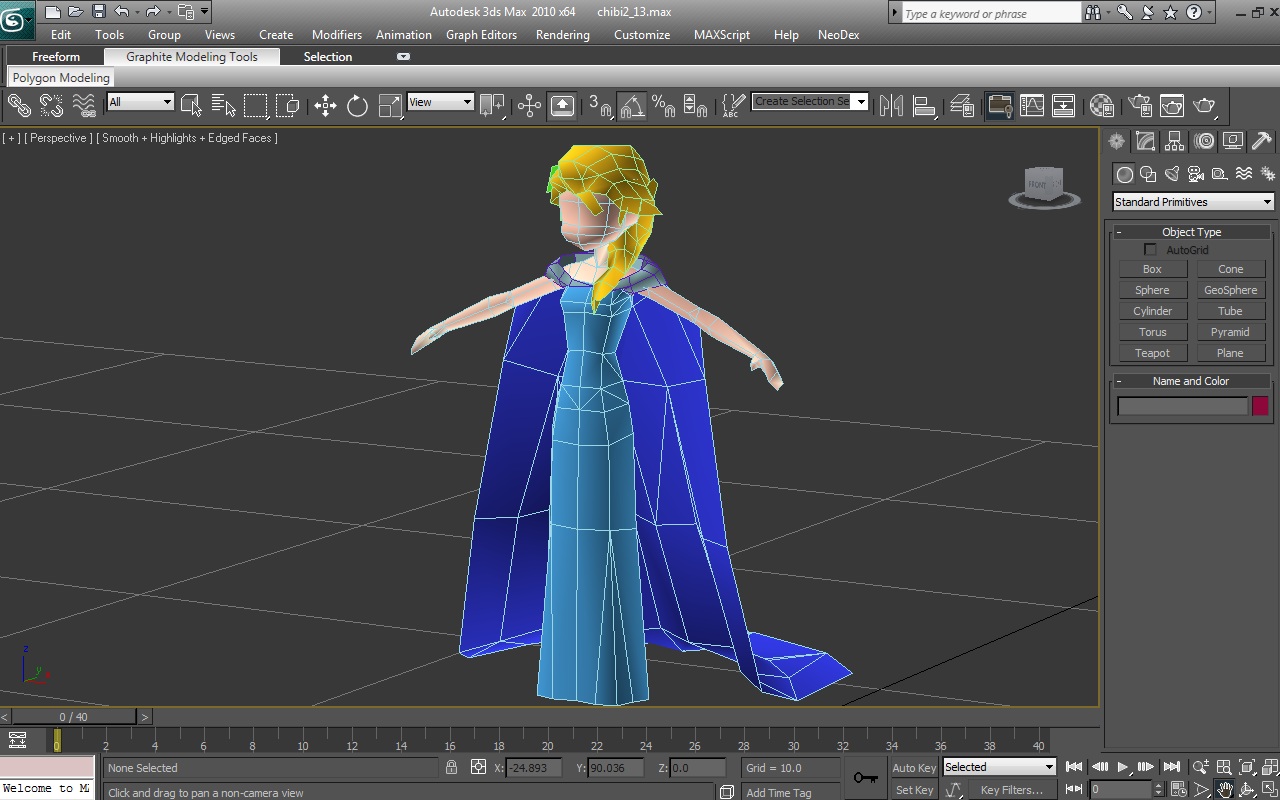Activate the Select and Rotate tool

(357, 105)
